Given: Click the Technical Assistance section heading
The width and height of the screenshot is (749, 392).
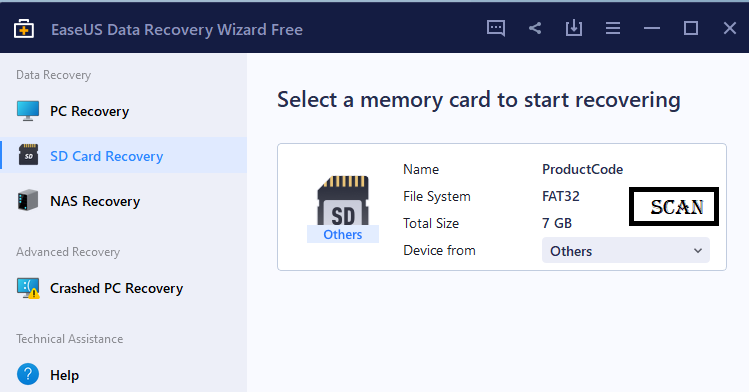Looking at the screenshot, I should click(70, 339).
